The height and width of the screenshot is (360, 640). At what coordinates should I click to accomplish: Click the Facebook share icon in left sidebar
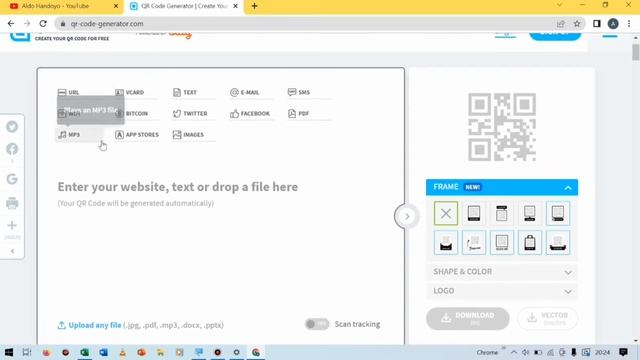[12, 149]
